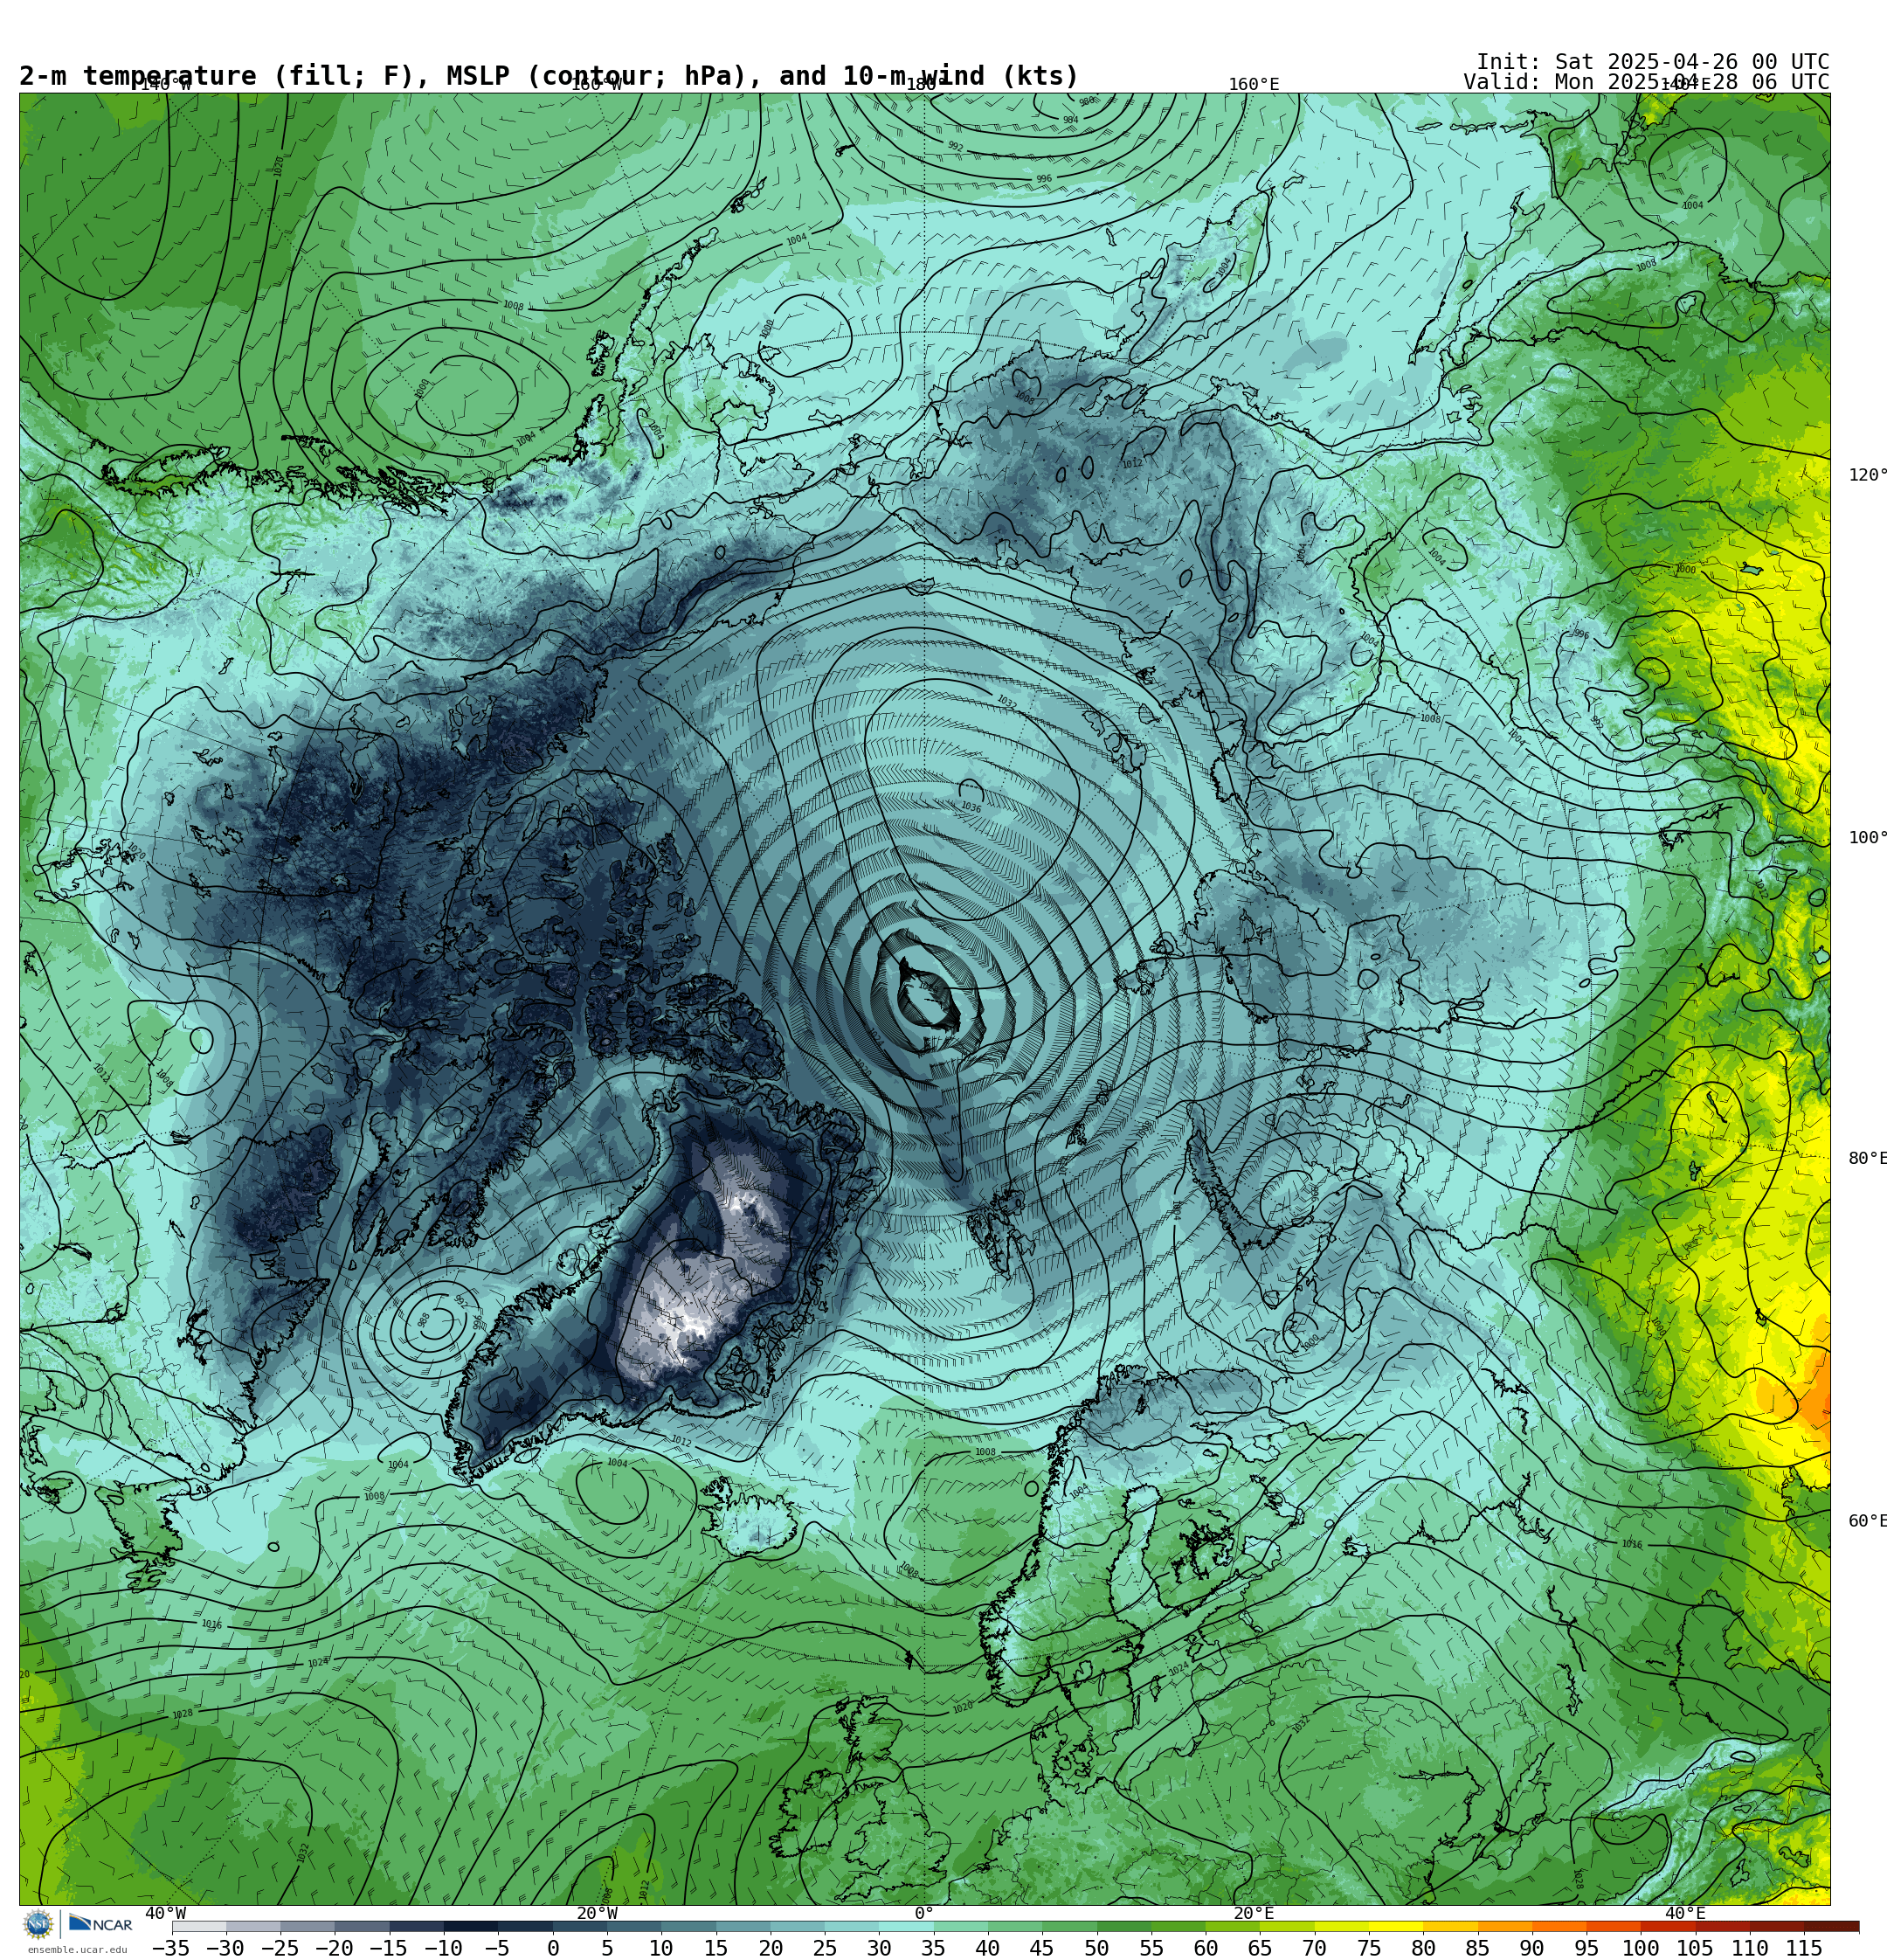The height and width of the screenshot is (1960, 1887).
Task: Click the '100°' longitude label on the right edge
Action: pos(1867,838)
